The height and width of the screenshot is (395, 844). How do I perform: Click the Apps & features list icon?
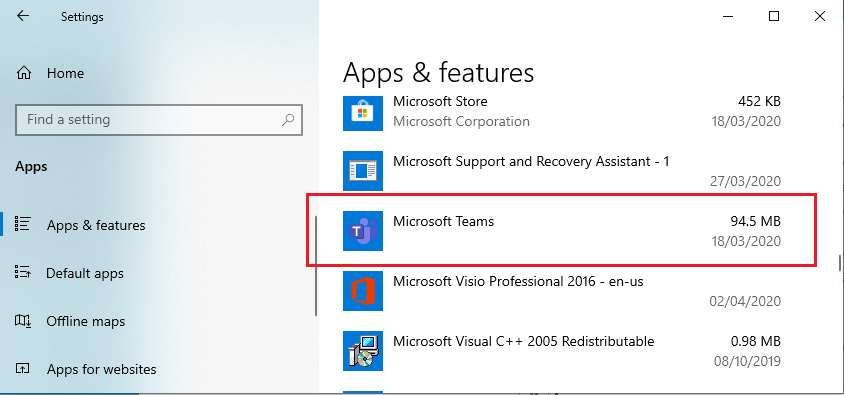(23, 224)
